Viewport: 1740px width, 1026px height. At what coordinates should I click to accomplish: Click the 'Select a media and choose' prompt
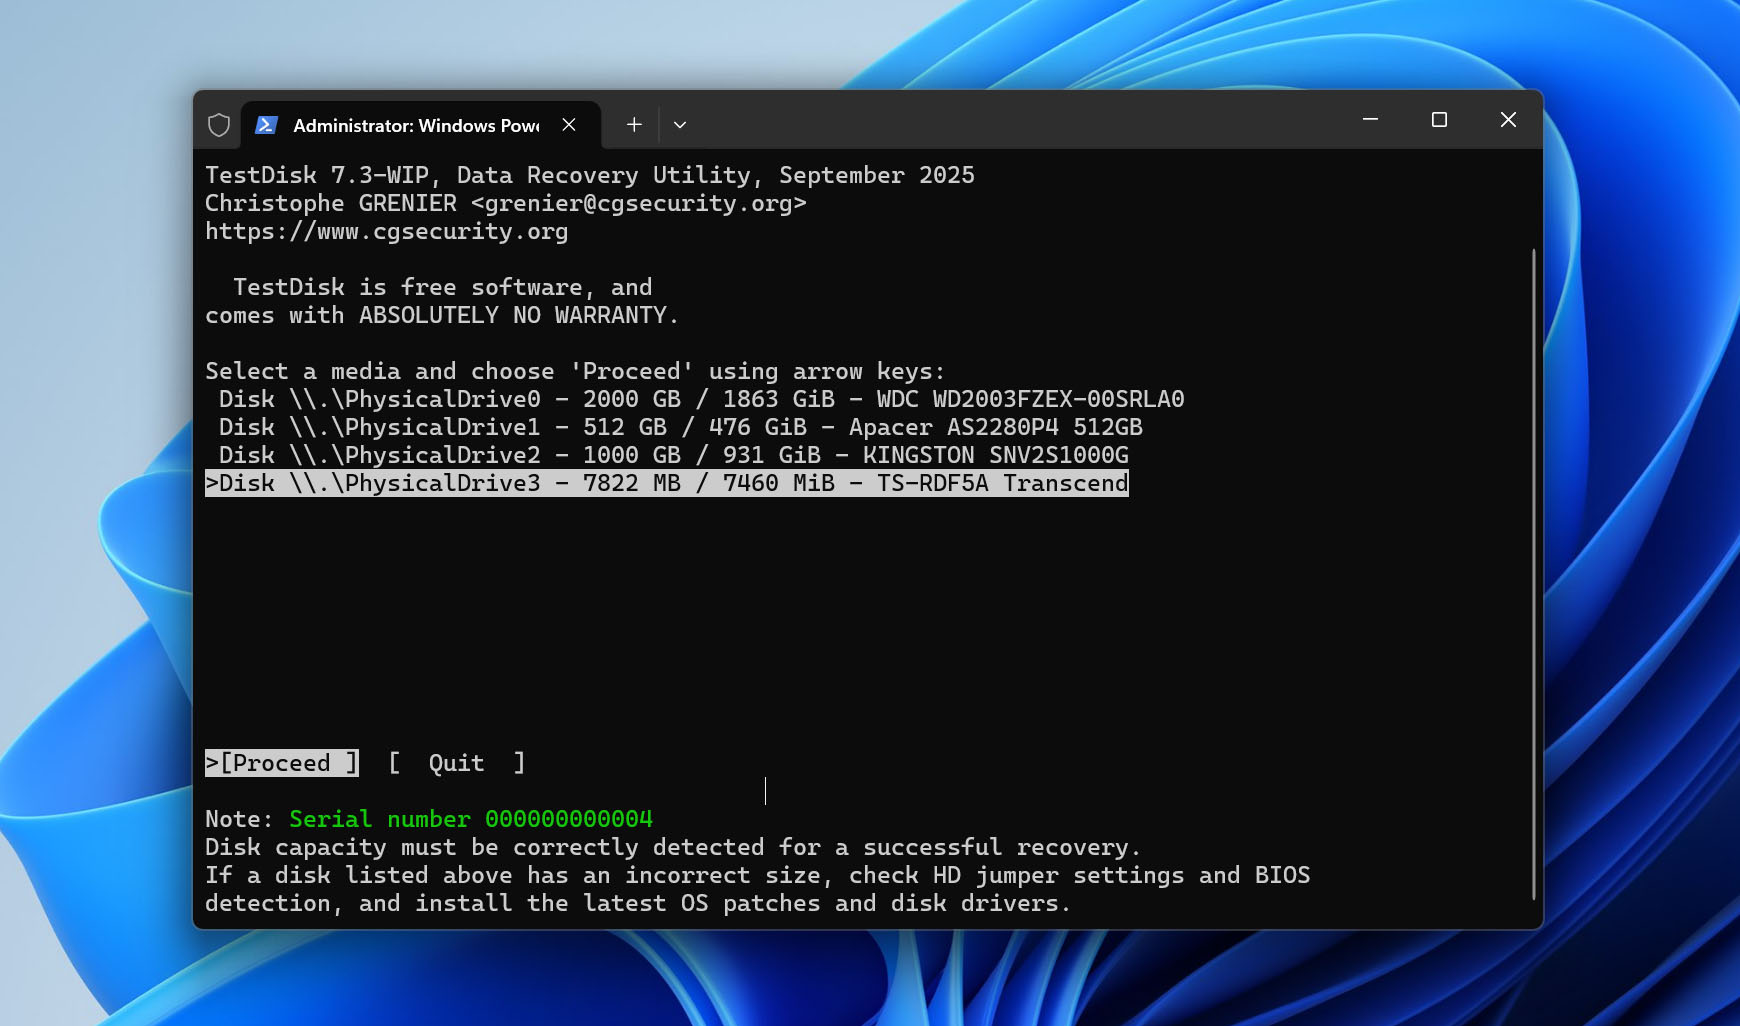(x=575, y=371)
